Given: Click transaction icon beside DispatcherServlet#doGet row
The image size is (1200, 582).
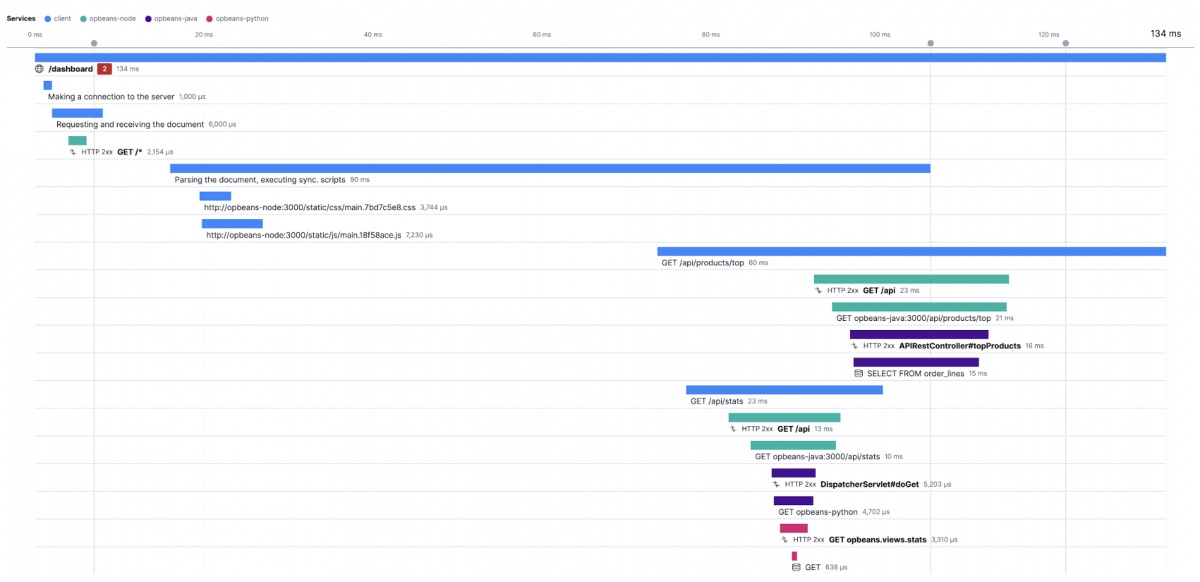Looking at the screenshot, I should (x=776, y=484).
